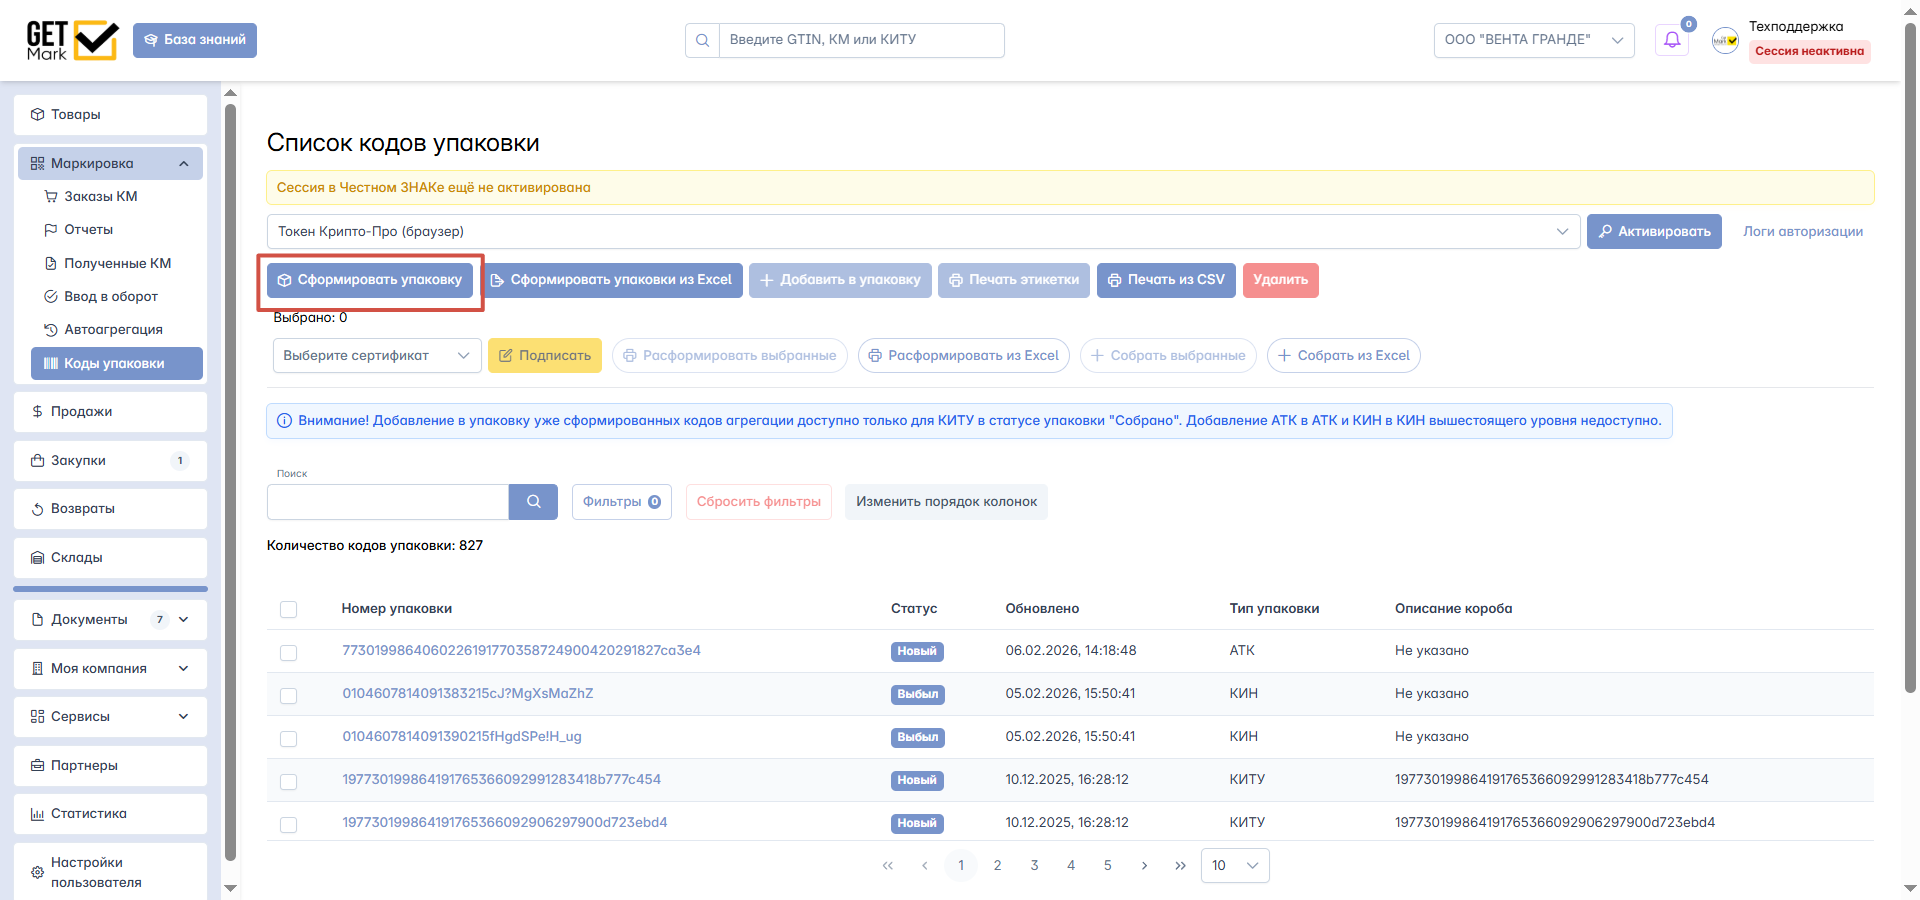1920x900 pixels.
Task: Click Изменить порядок колонок button
Action: [x=946, y=502]
